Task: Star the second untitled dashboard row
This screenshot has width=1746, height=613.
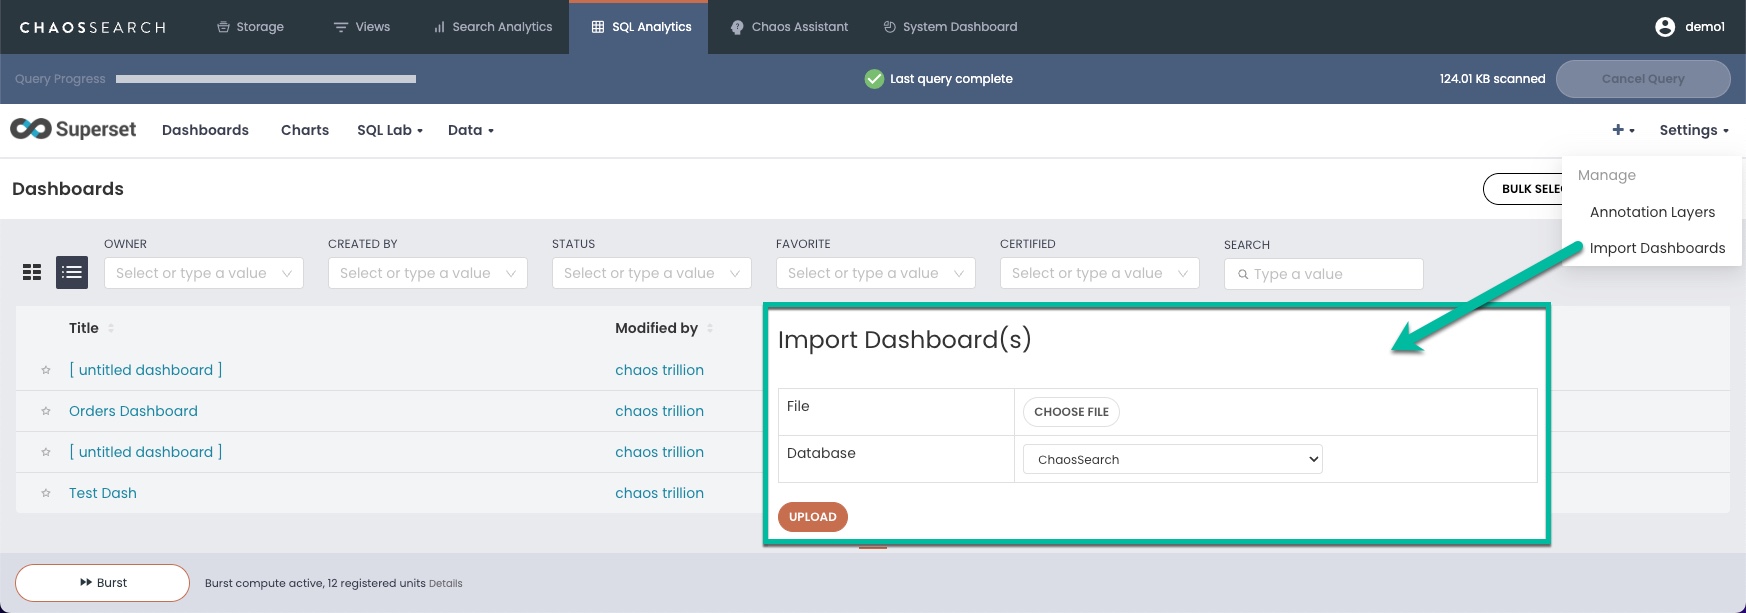Action: (46, 452)
